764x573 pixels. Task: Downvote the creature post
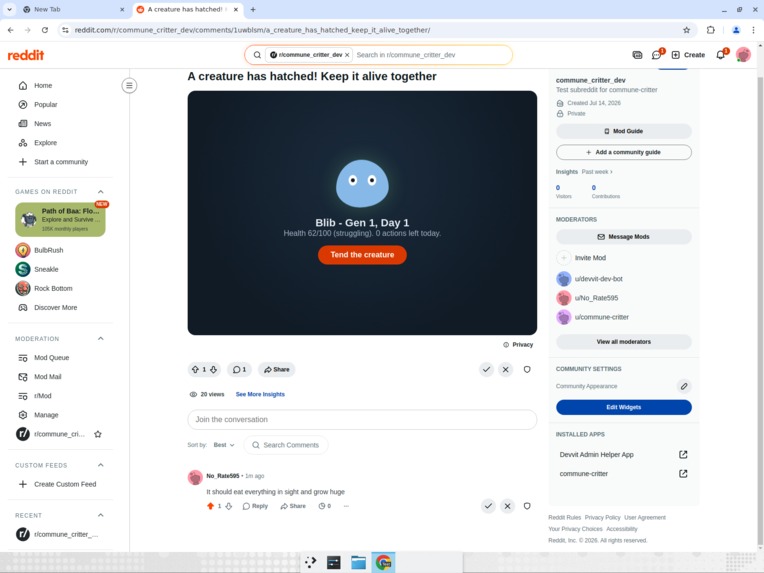coord(213,369)
